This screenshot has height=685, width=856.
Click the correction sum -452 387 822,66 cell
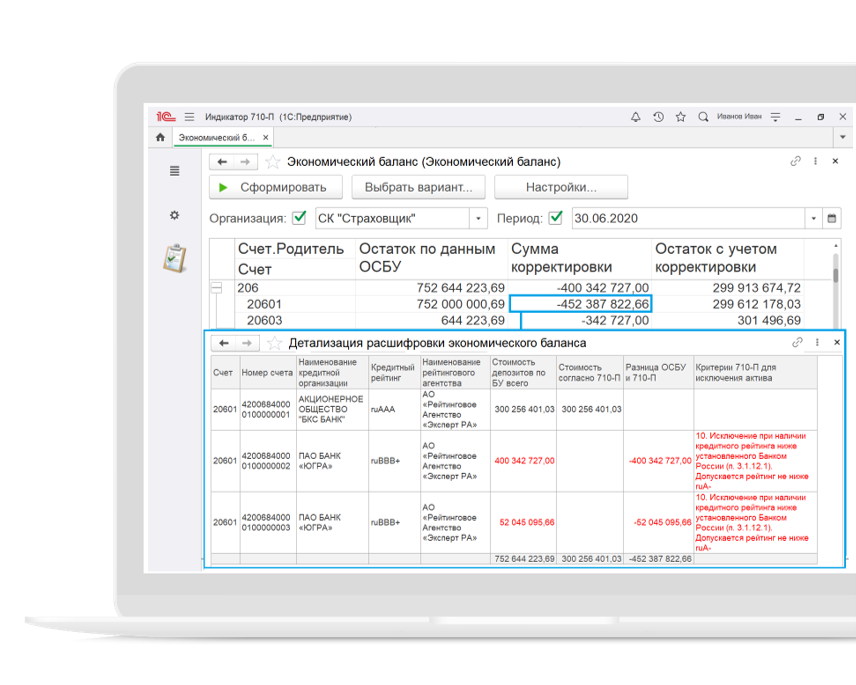click(580, 304)
